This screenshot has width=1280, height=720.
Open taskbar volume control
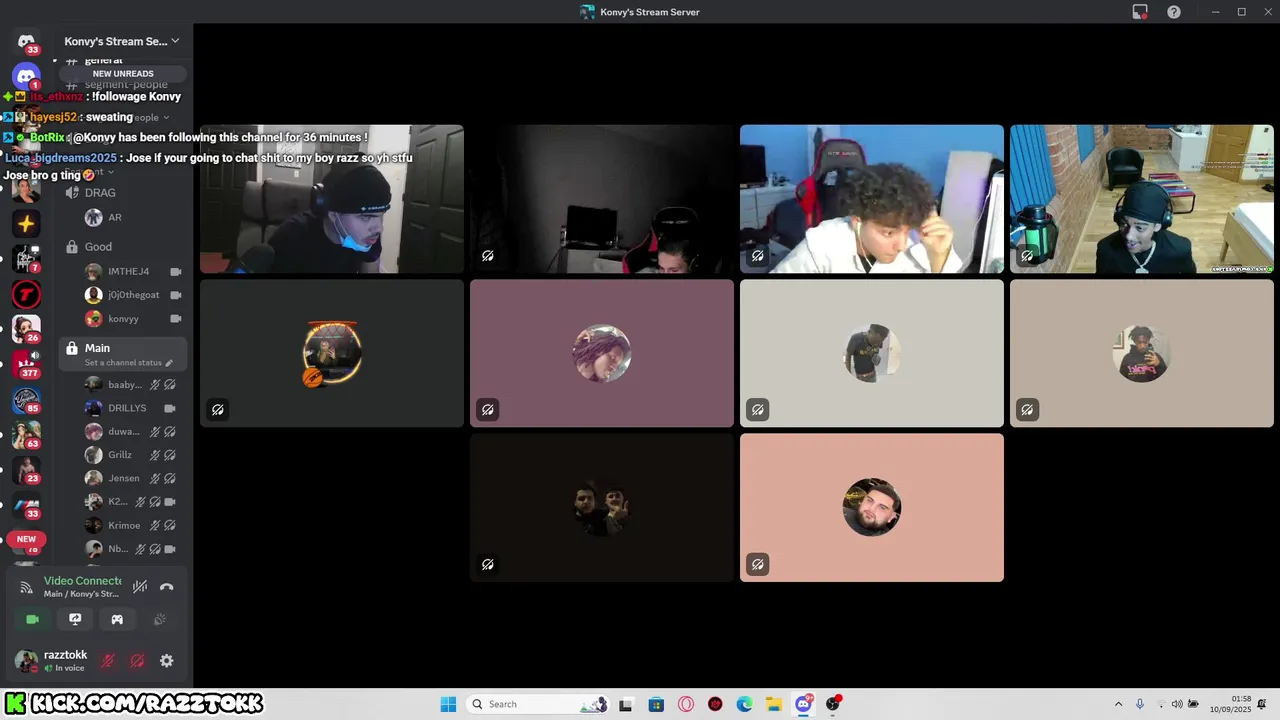click(x=1177, y=704)
